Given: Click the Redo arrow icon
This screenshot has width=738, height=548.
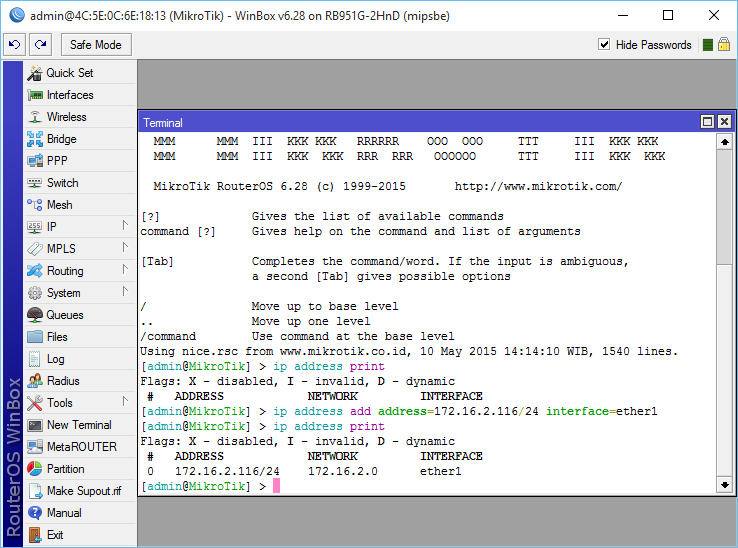Looking at the screenshot, I should [x=40, y=45].
